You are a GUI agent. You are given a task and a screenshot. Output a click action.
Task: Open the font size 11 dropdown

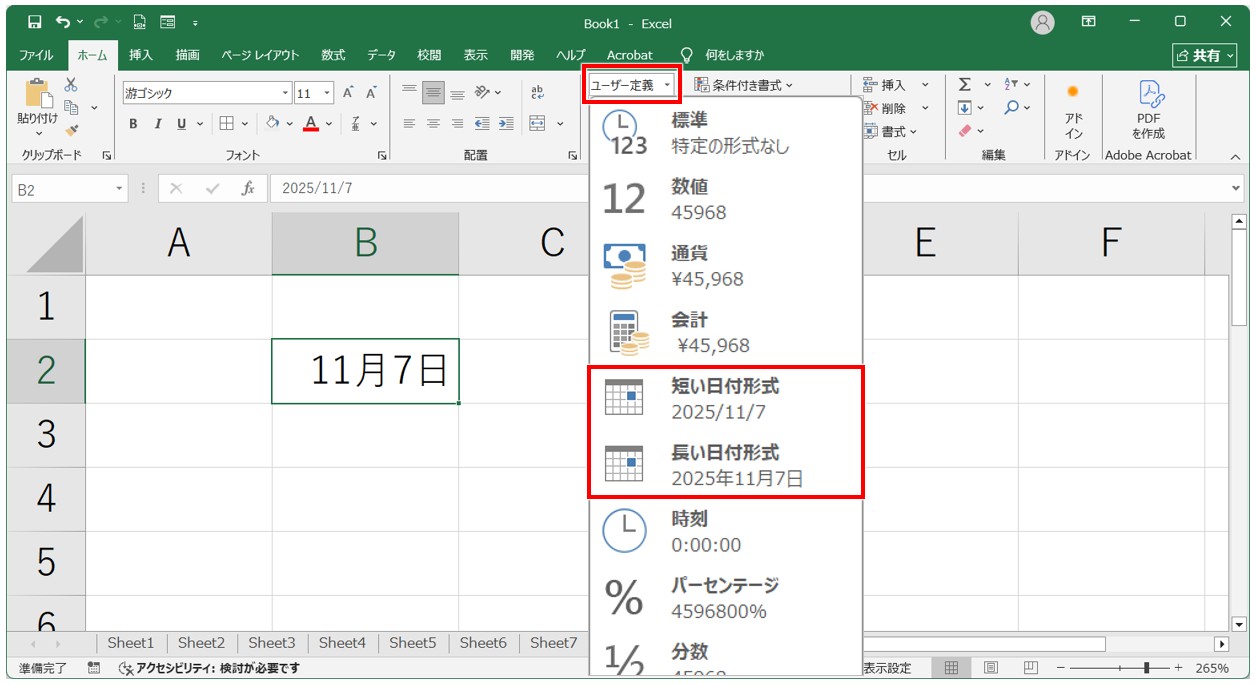326,92
